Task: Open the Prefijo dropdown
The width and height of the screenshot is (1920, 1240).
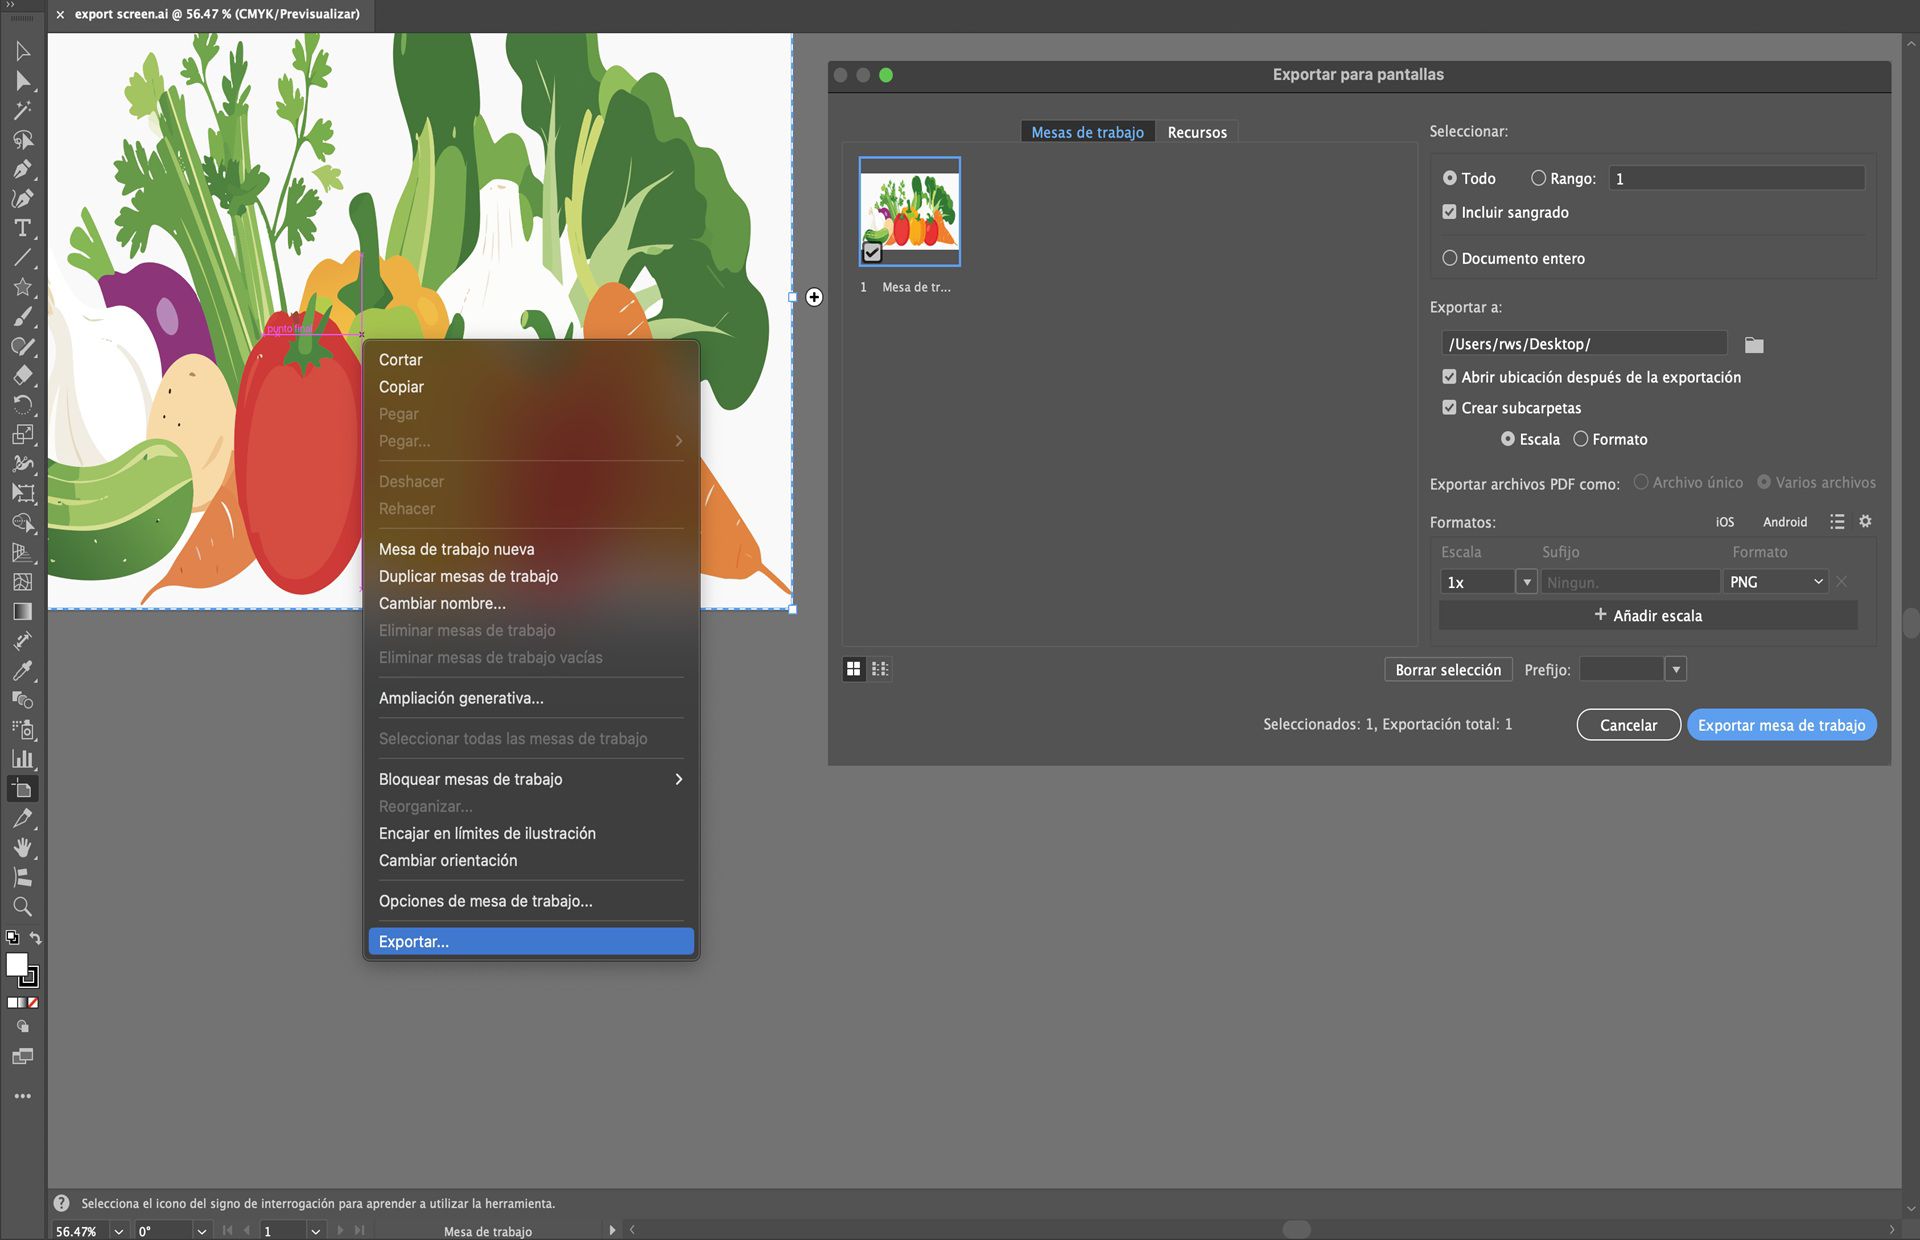Action: (1677, 668)
